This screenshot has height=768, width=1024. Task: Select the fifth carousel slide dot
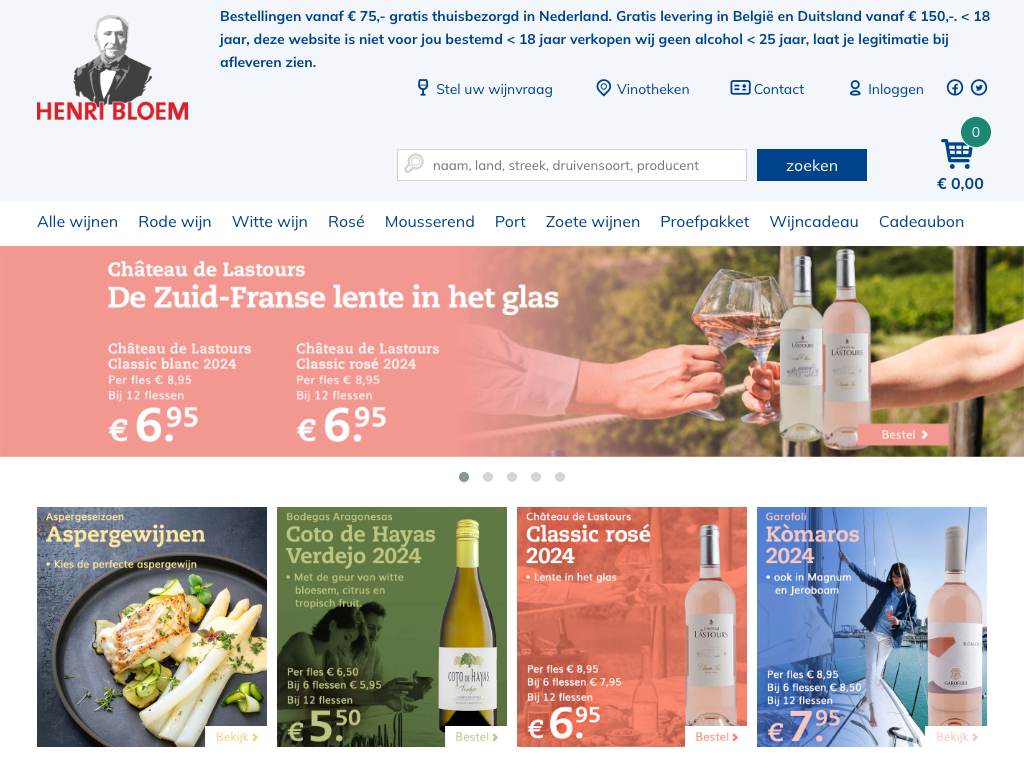coord(560,477)
